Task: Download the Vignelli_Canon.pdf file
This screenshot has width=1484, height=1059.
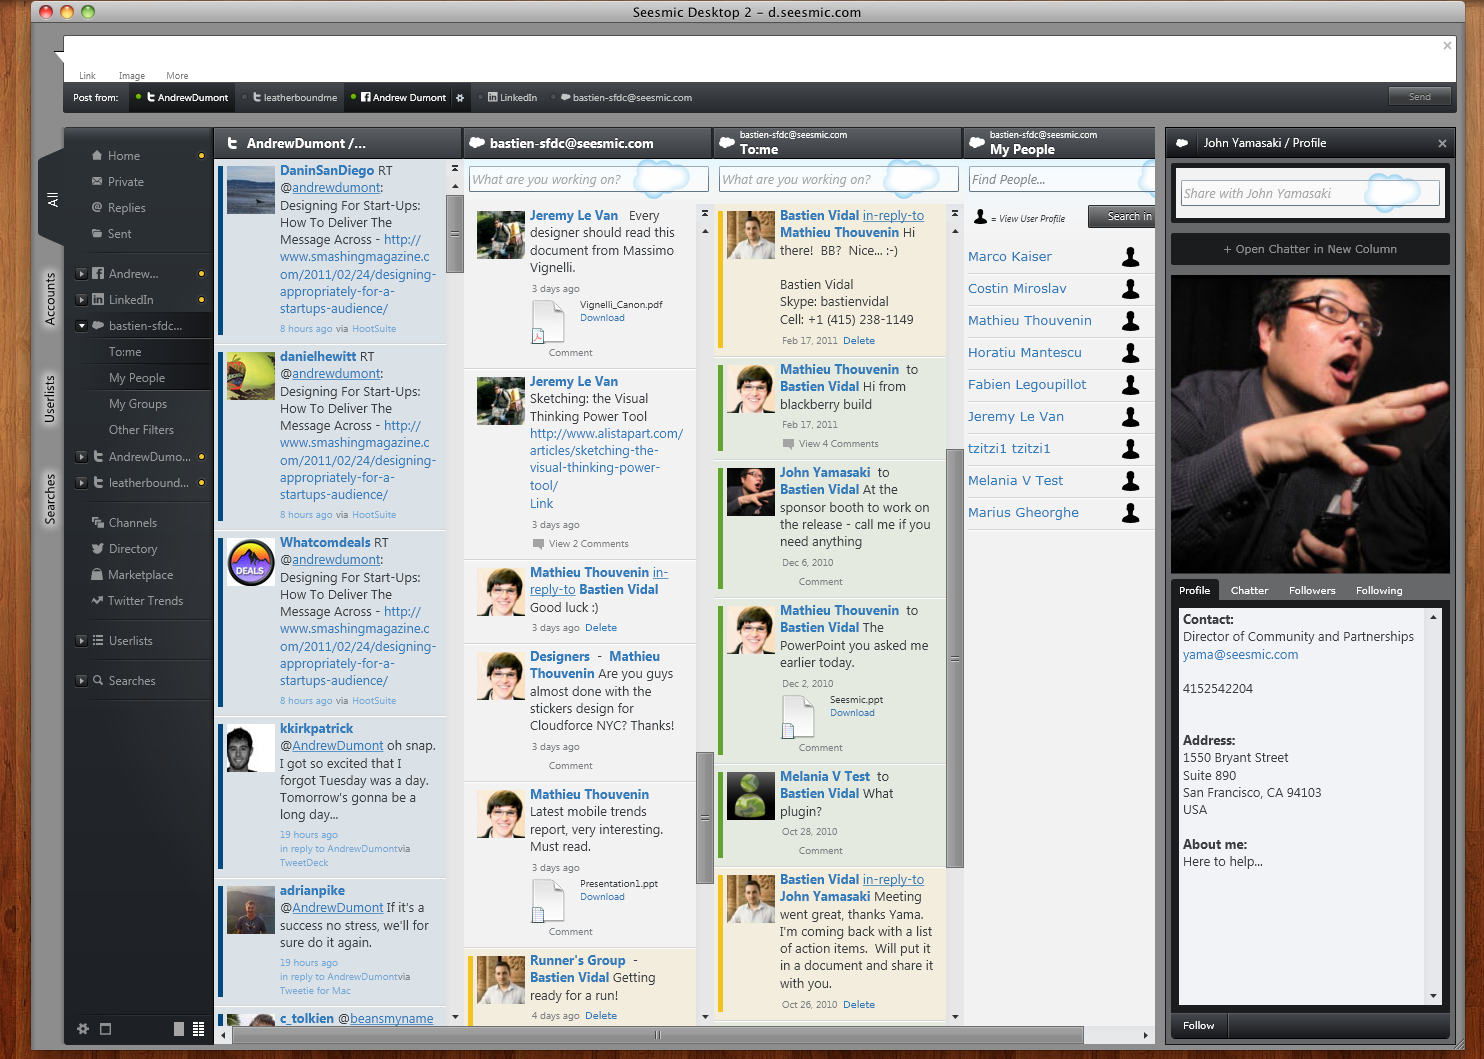Action: (602, 318)
